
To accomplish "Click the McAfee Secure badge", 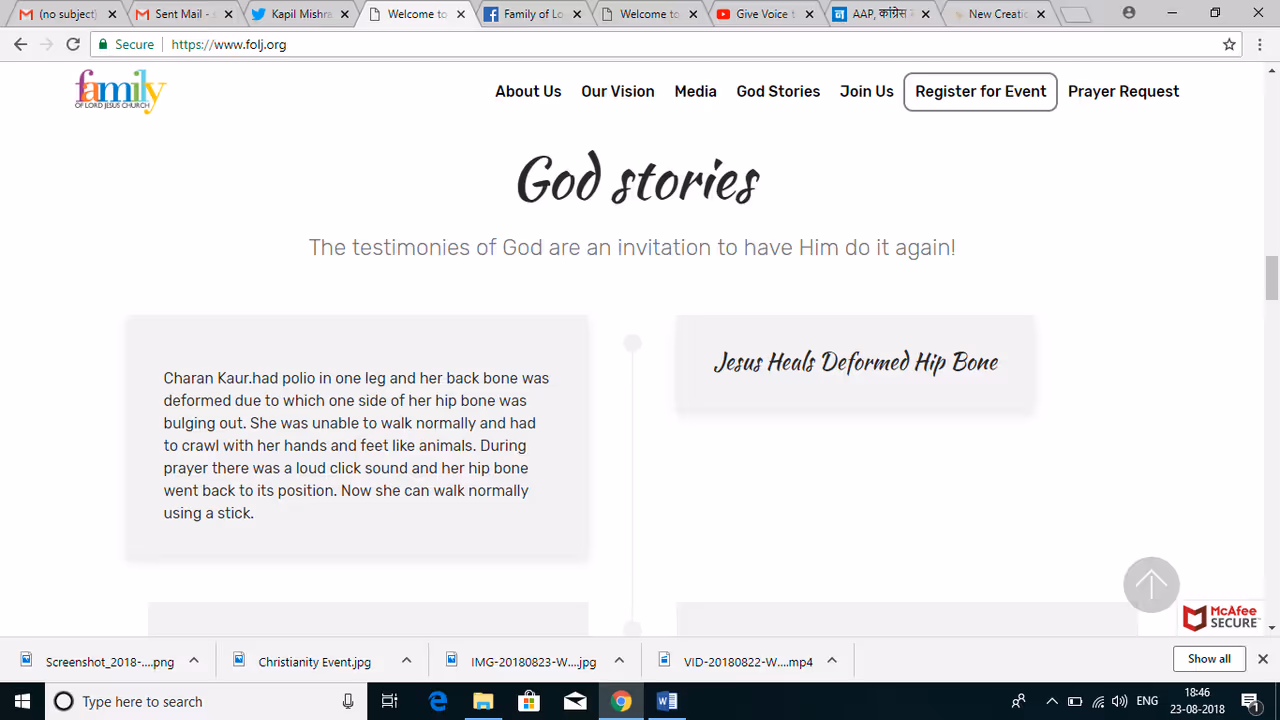I will click(x=1221, y=617).
